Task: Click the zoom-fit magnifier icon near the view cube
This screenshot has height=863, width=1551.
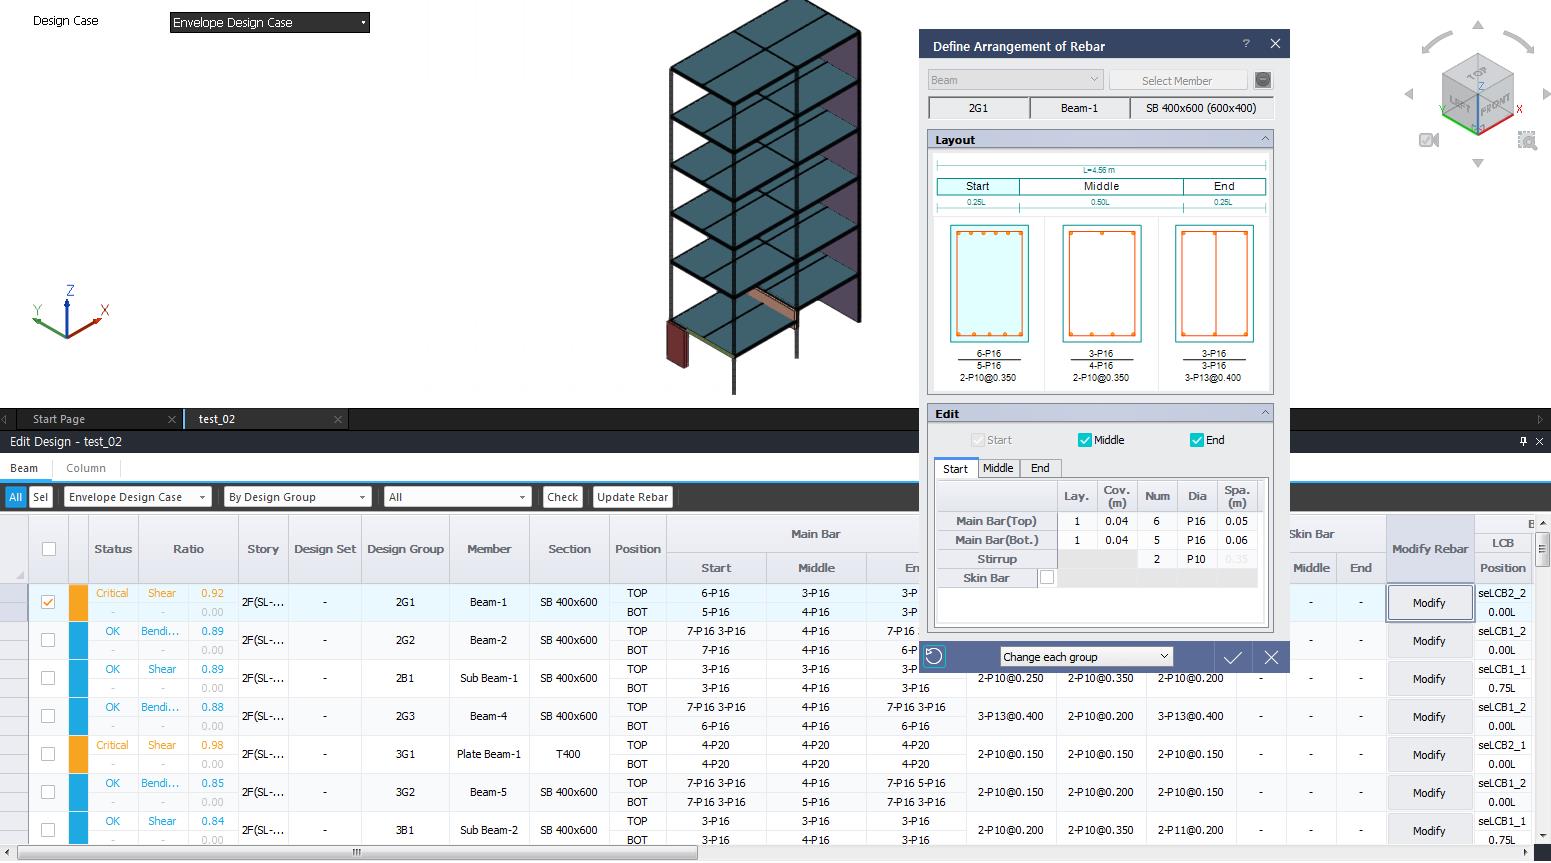Action: 1526,140
